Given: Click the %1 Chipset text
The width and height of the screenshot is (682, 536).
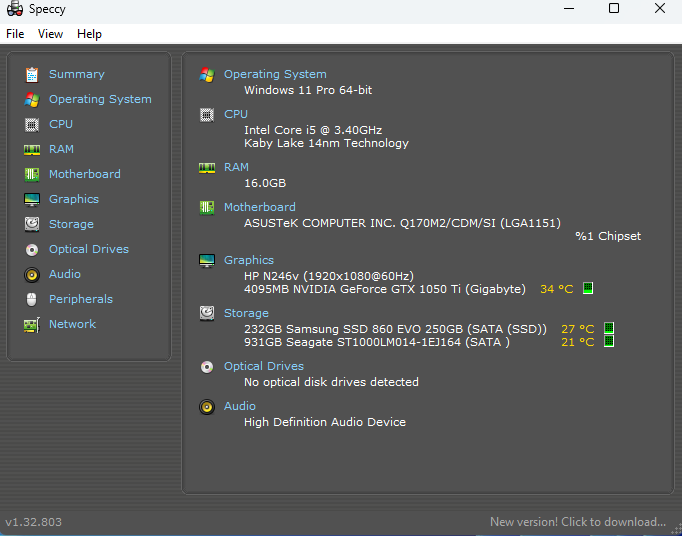Looking at the screenshot, I should pos(608,236).
